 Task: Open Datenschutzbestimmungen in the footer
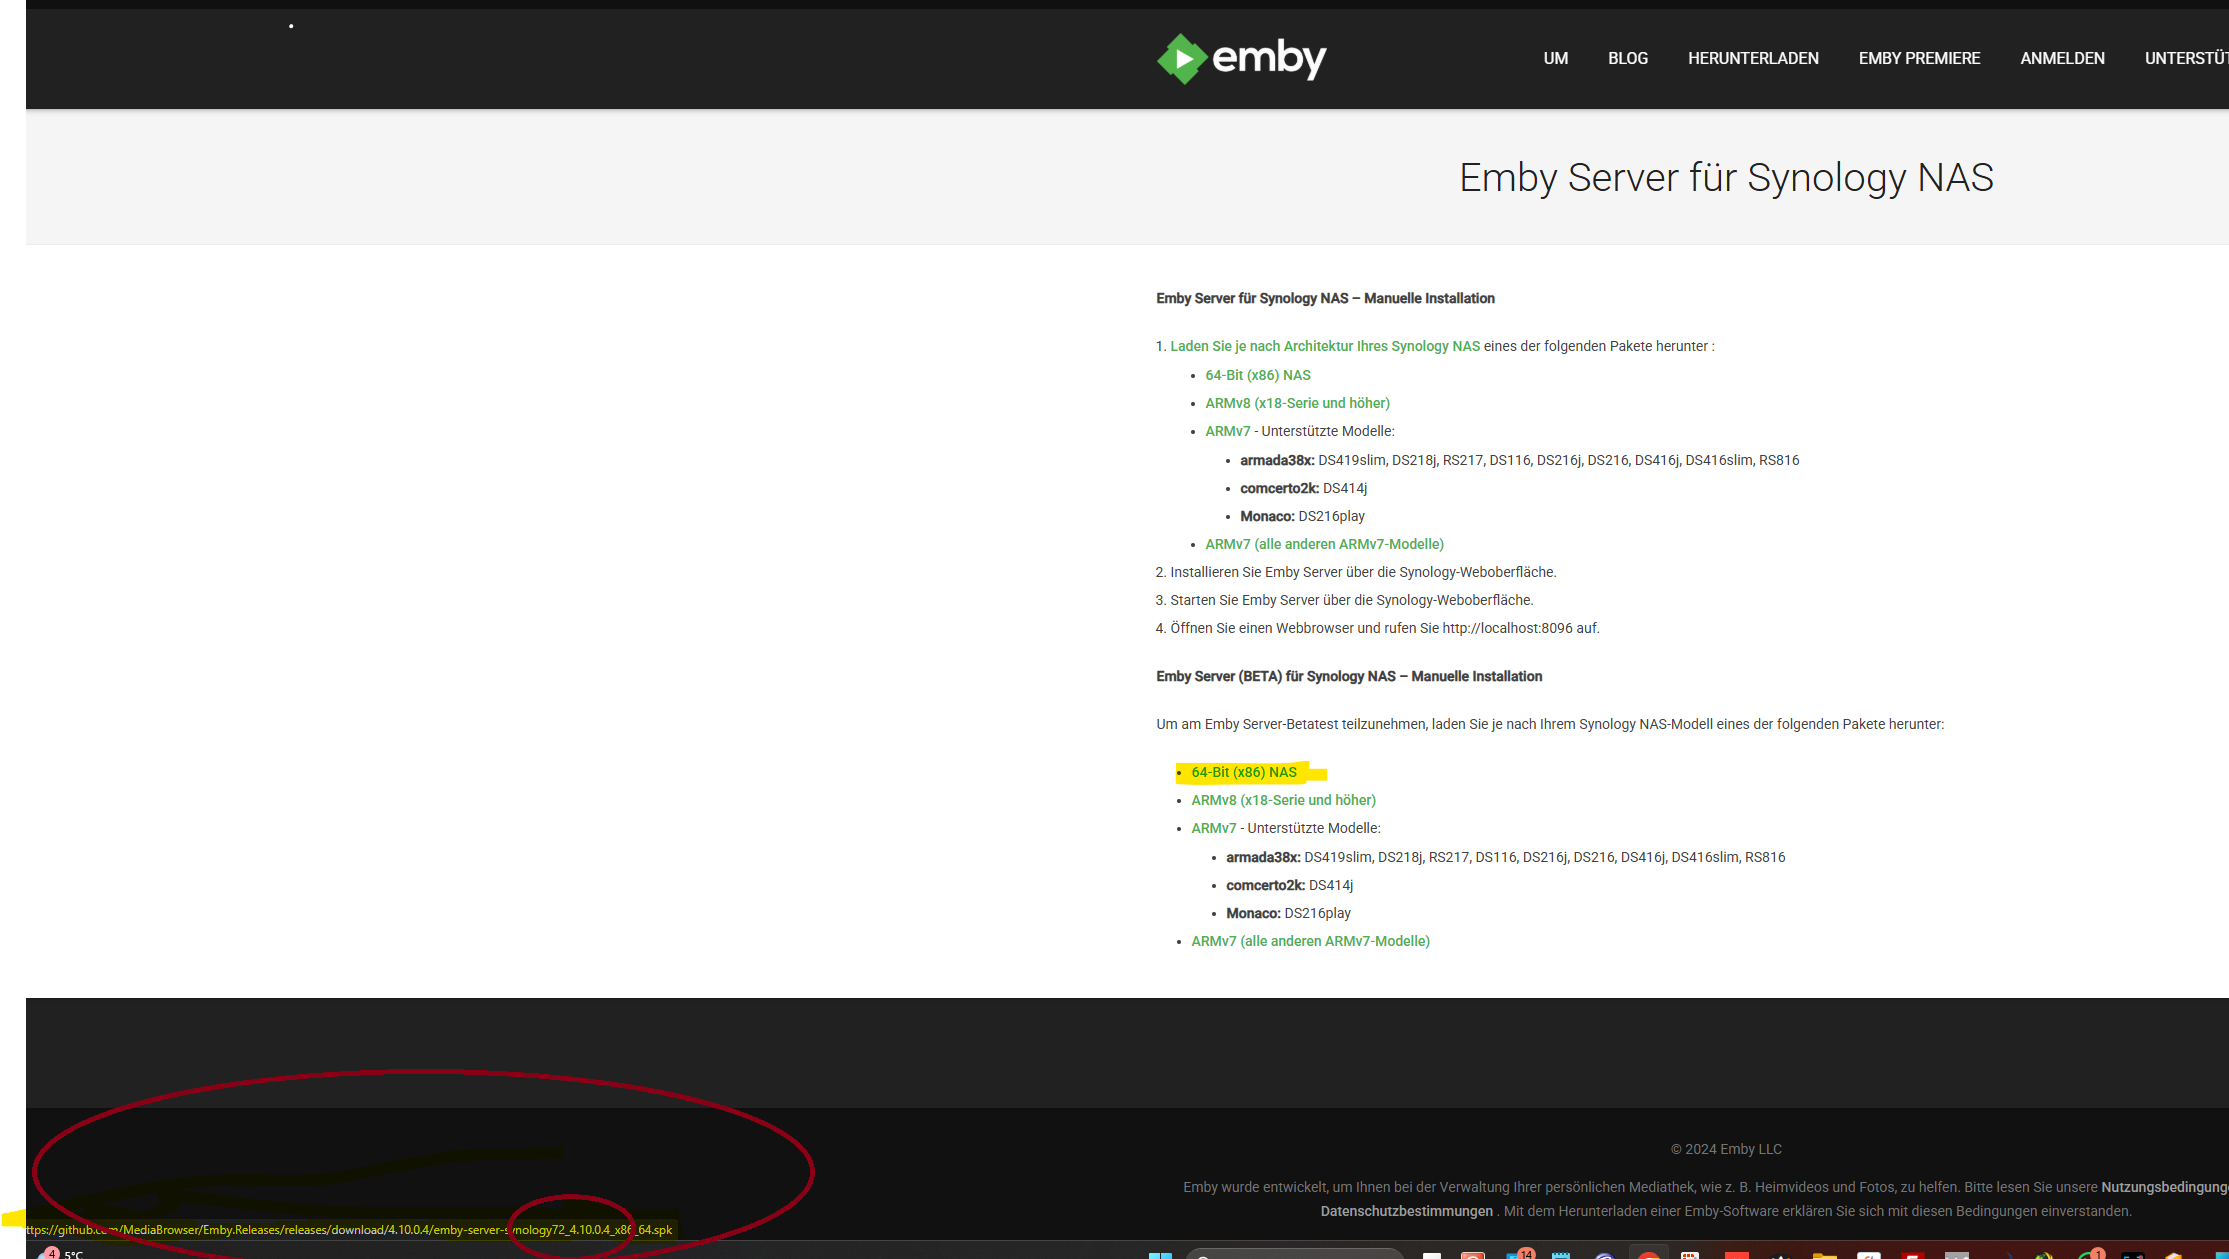[1405, 1211]
